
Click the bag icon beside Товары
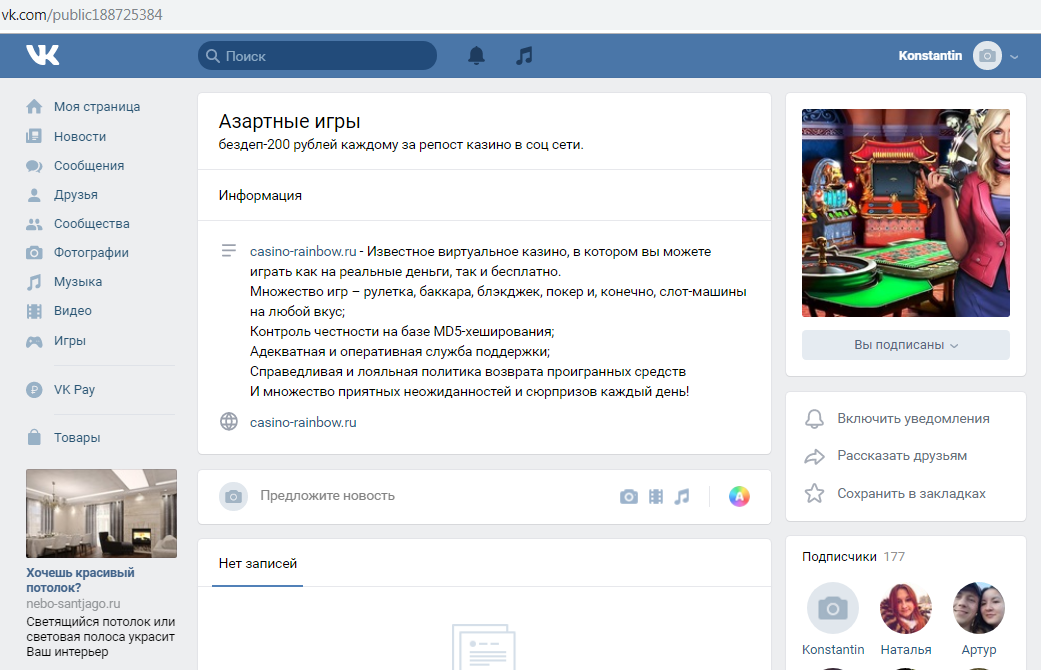coord(34,437)
